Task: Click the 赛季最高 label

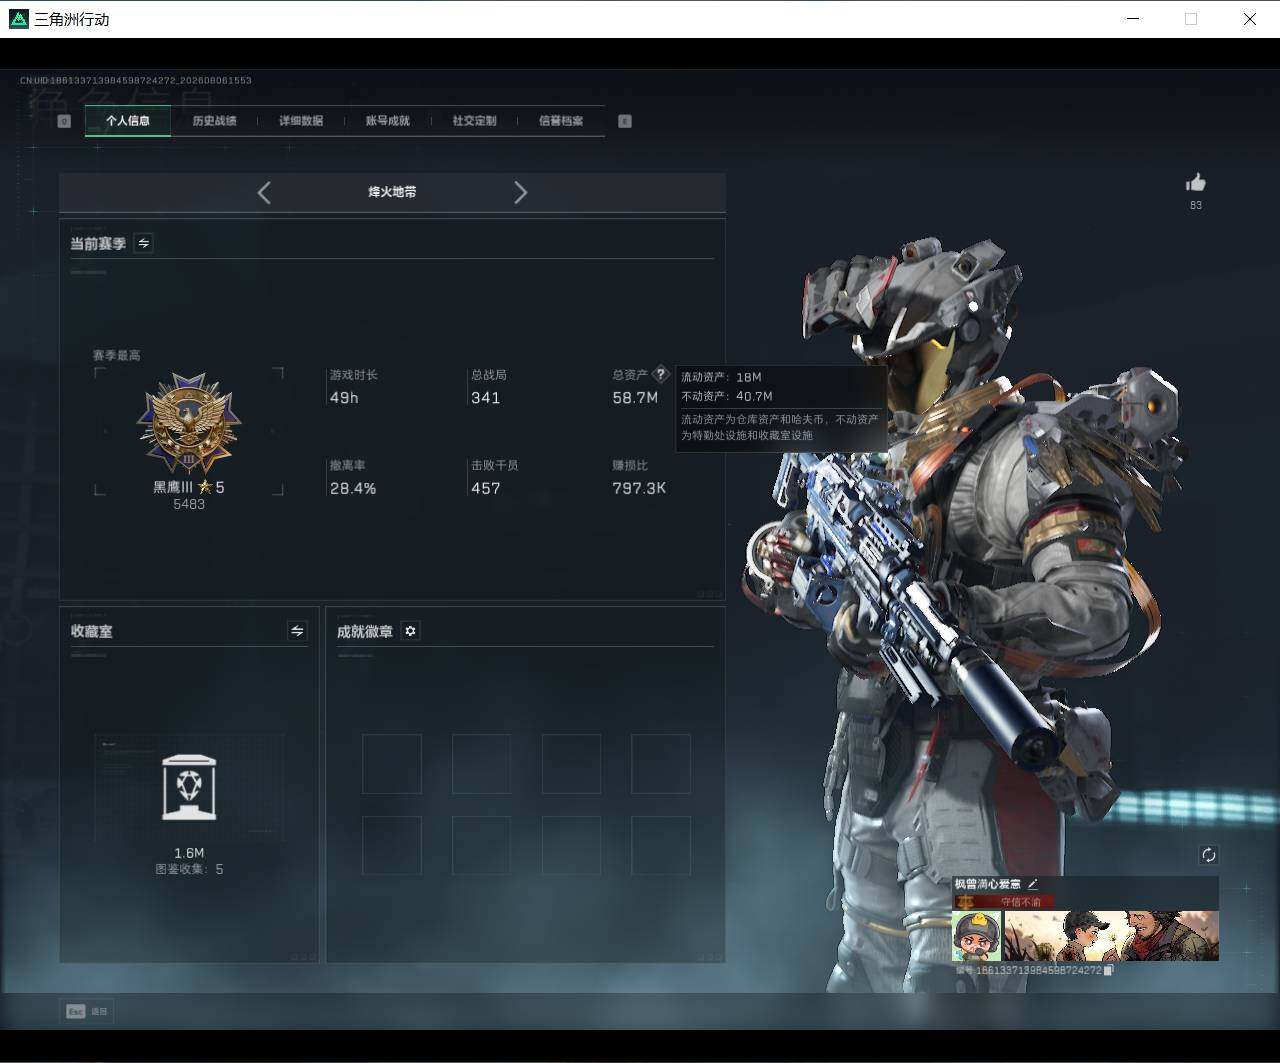Action: [x=117, y=355]
